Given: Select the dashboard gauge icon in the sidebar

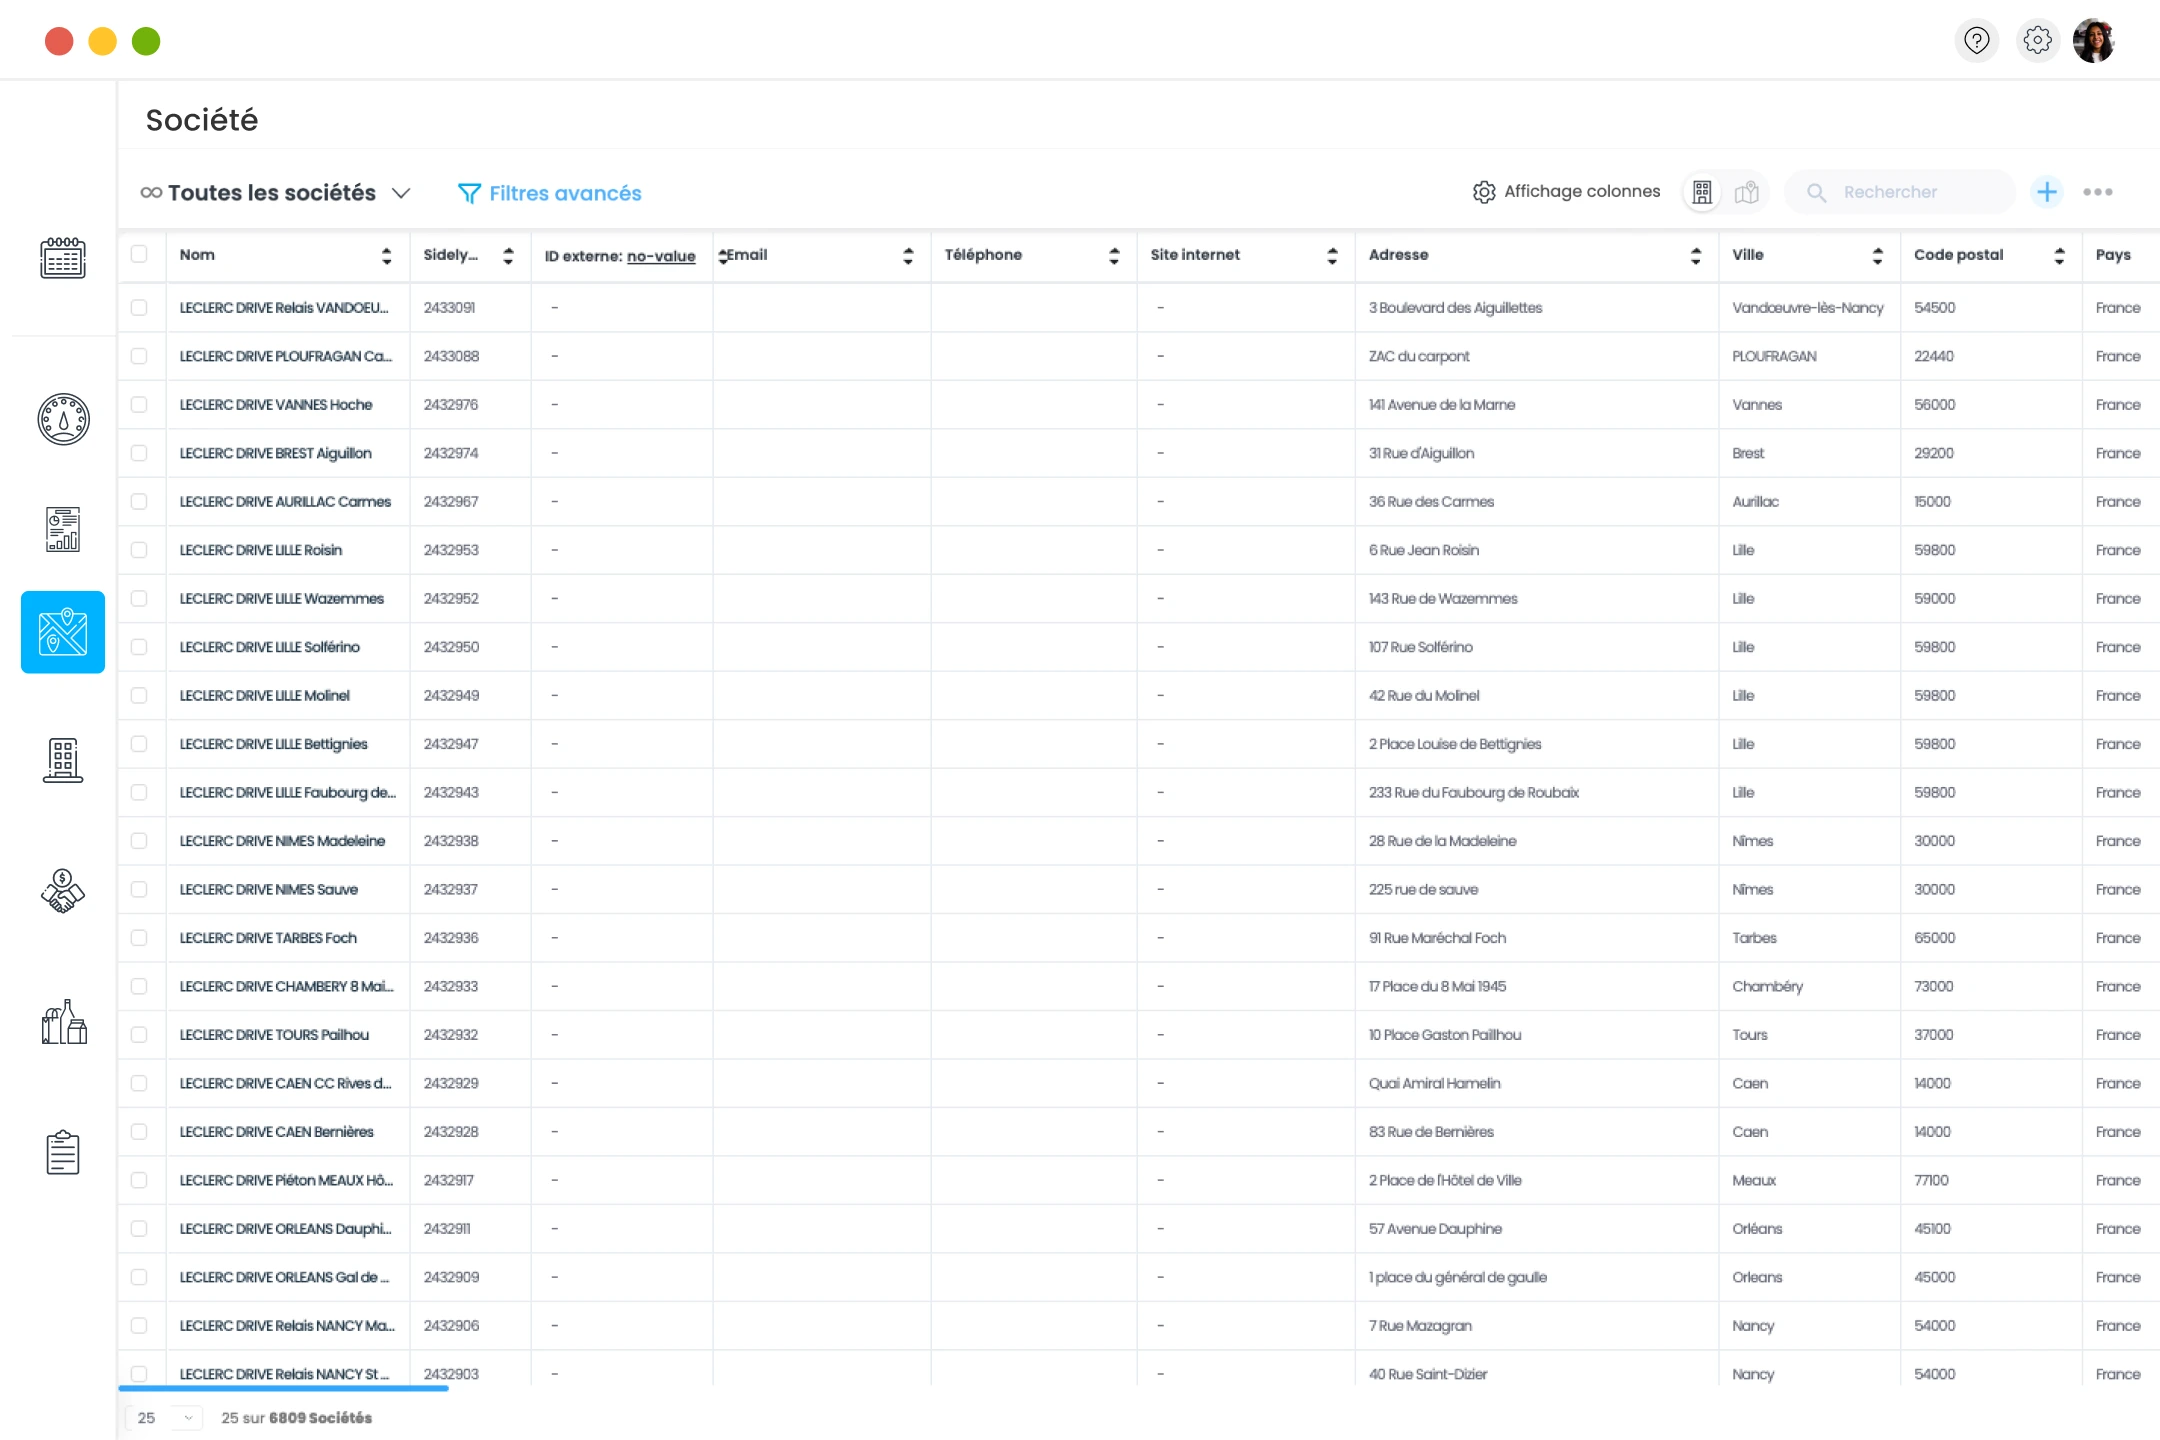Looking at the screenshot, I should pos(62,419).
